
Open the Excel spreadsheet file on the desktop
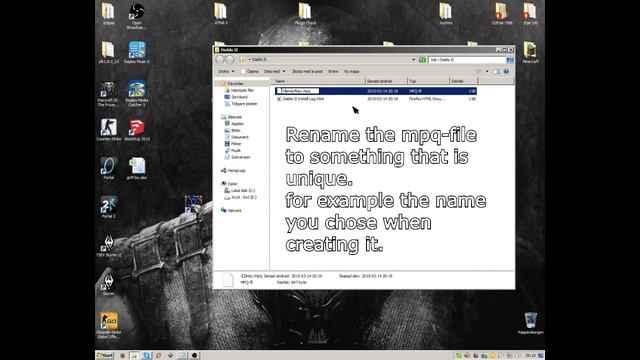(137, 168)
